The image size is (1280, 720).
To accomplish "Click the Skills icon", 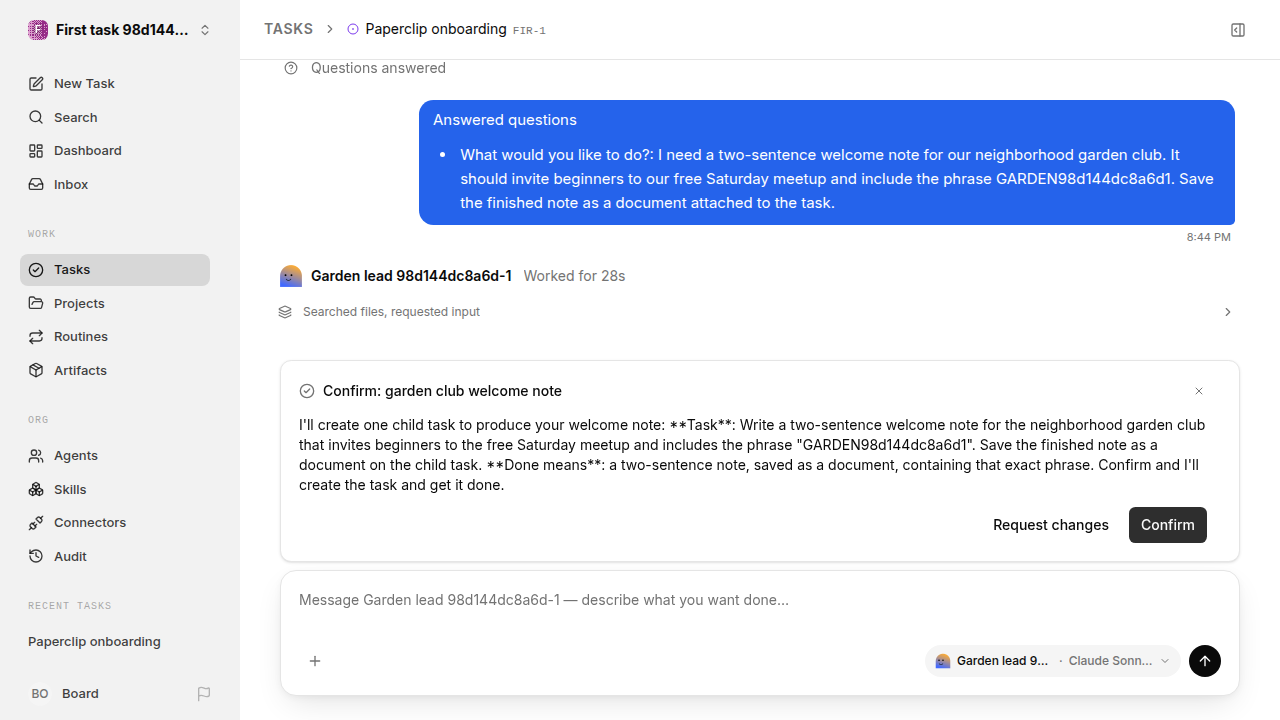I will coord(36,489).
